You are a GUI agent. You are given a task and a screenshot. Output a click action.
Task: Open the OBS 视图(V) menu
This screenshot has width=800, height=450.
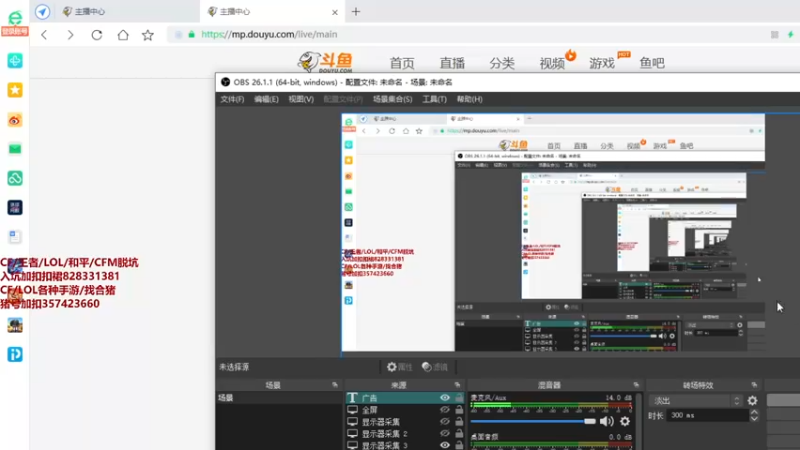point(301,99)
